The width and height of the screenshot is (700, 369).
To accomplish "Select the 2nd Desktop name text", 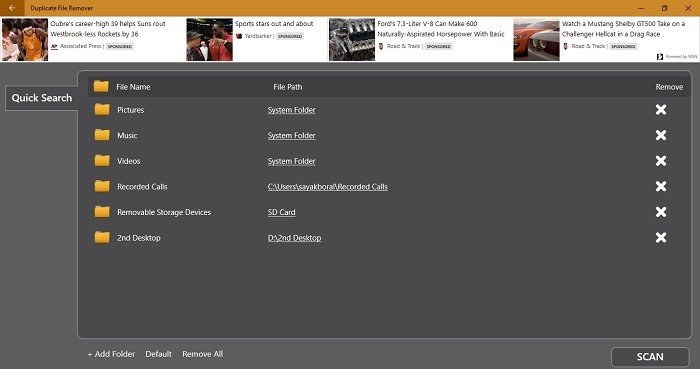I will pyautogui.click(x=139, y=238).
